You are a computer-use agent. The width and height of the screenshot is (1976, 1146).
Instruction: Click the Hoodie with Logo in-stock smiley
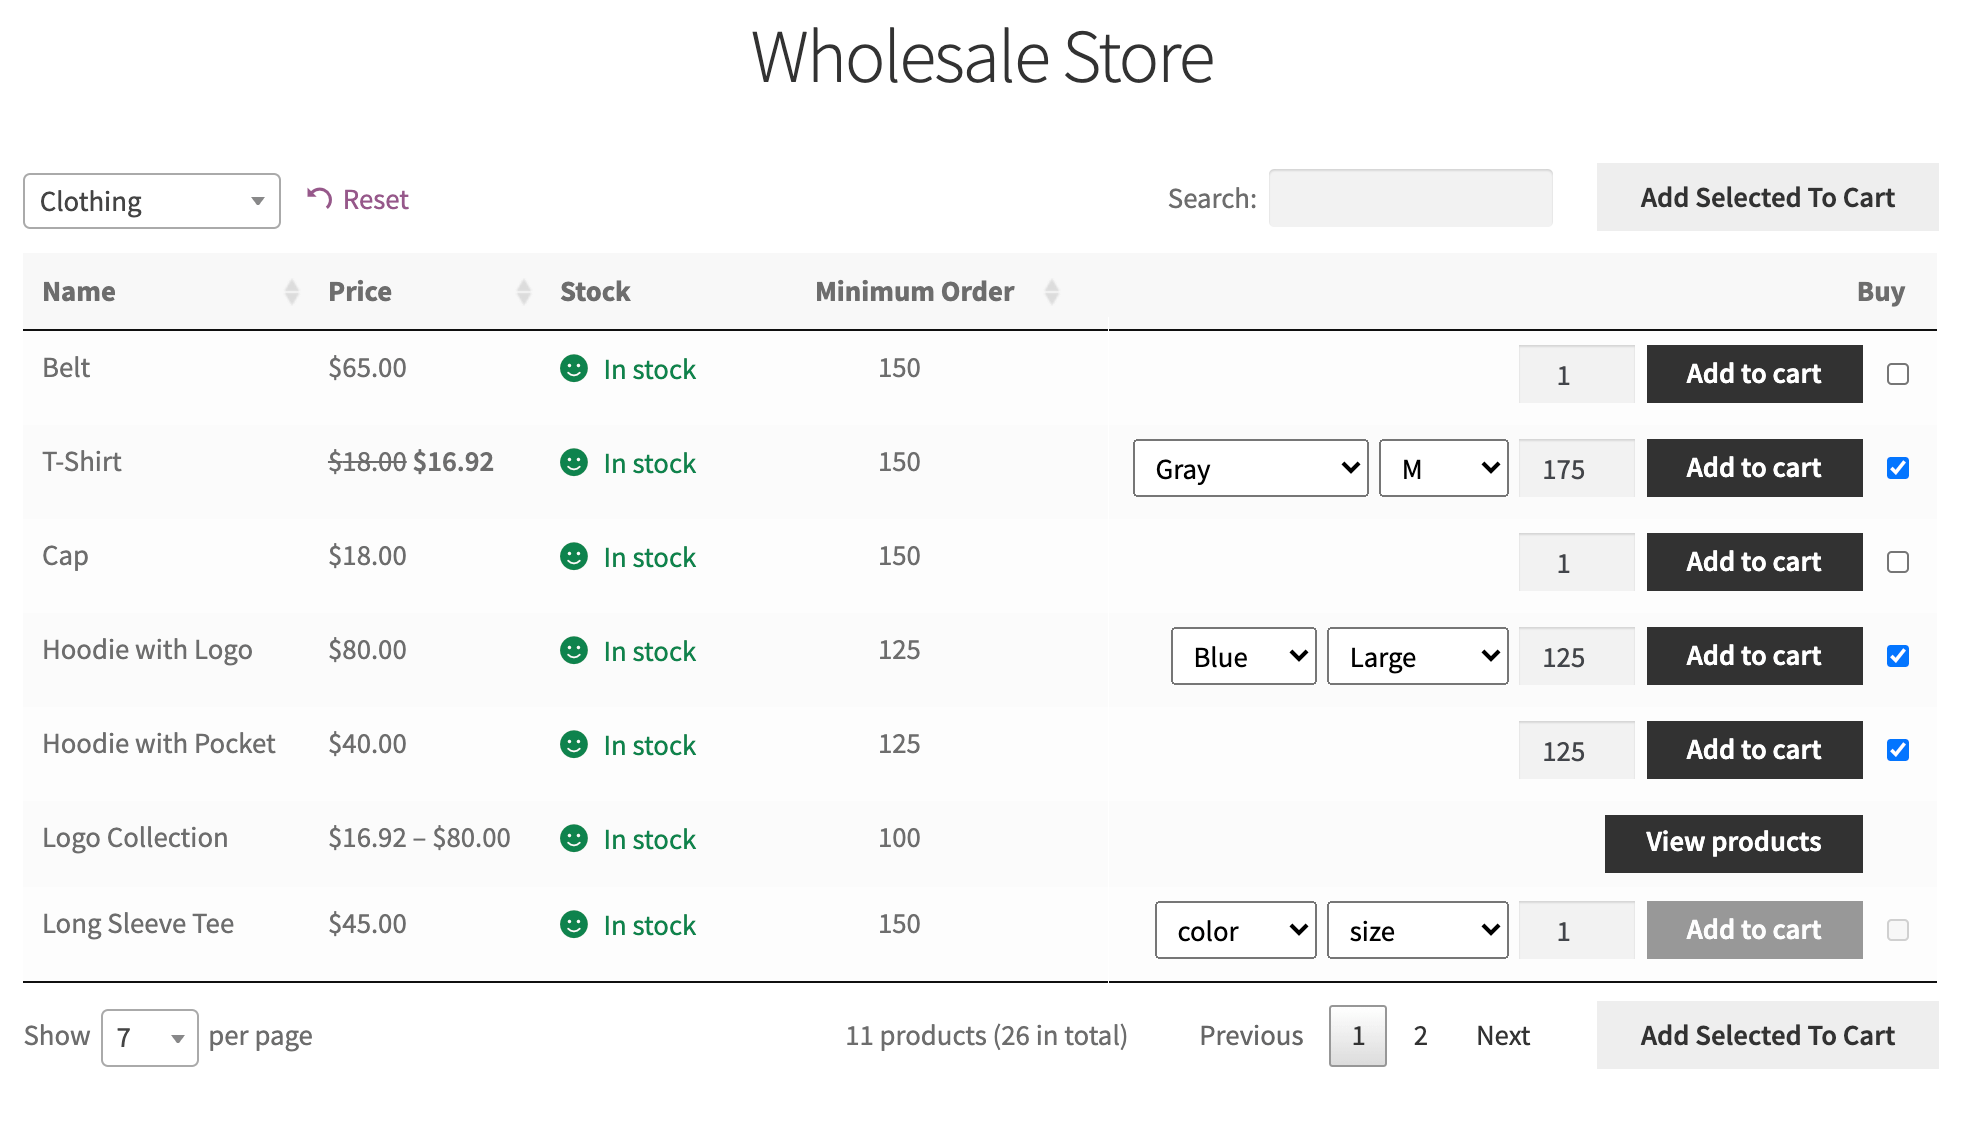pos(574,651)
